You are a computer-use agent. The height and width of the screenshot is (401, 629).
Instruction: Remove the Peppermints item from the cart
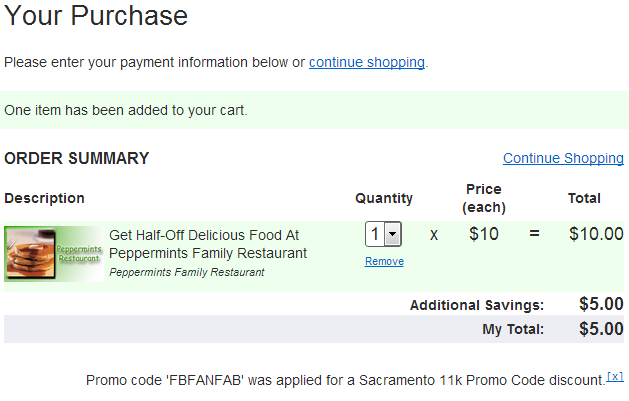click(384, 261)
